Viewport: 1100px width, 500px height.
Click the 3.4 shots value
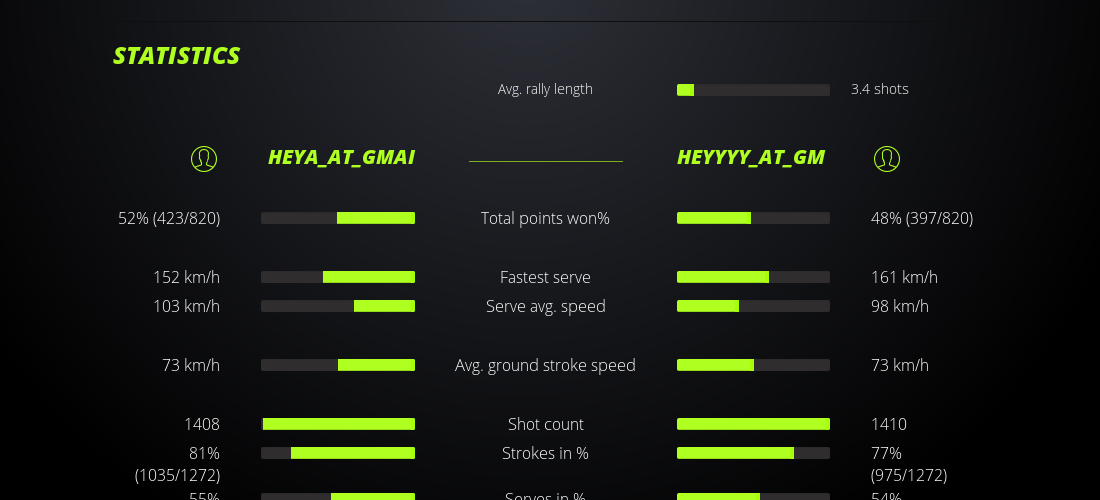click(x=879, y=89)
